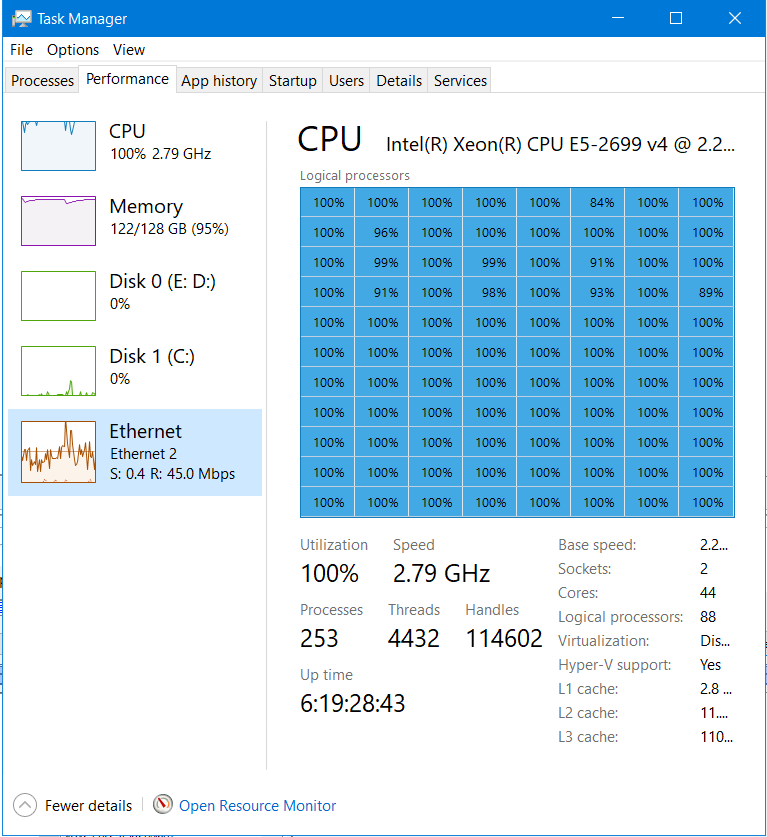This screenshot has width=767, height=837.
Task: Switch to the App history tab
Action: pos(219,81)
